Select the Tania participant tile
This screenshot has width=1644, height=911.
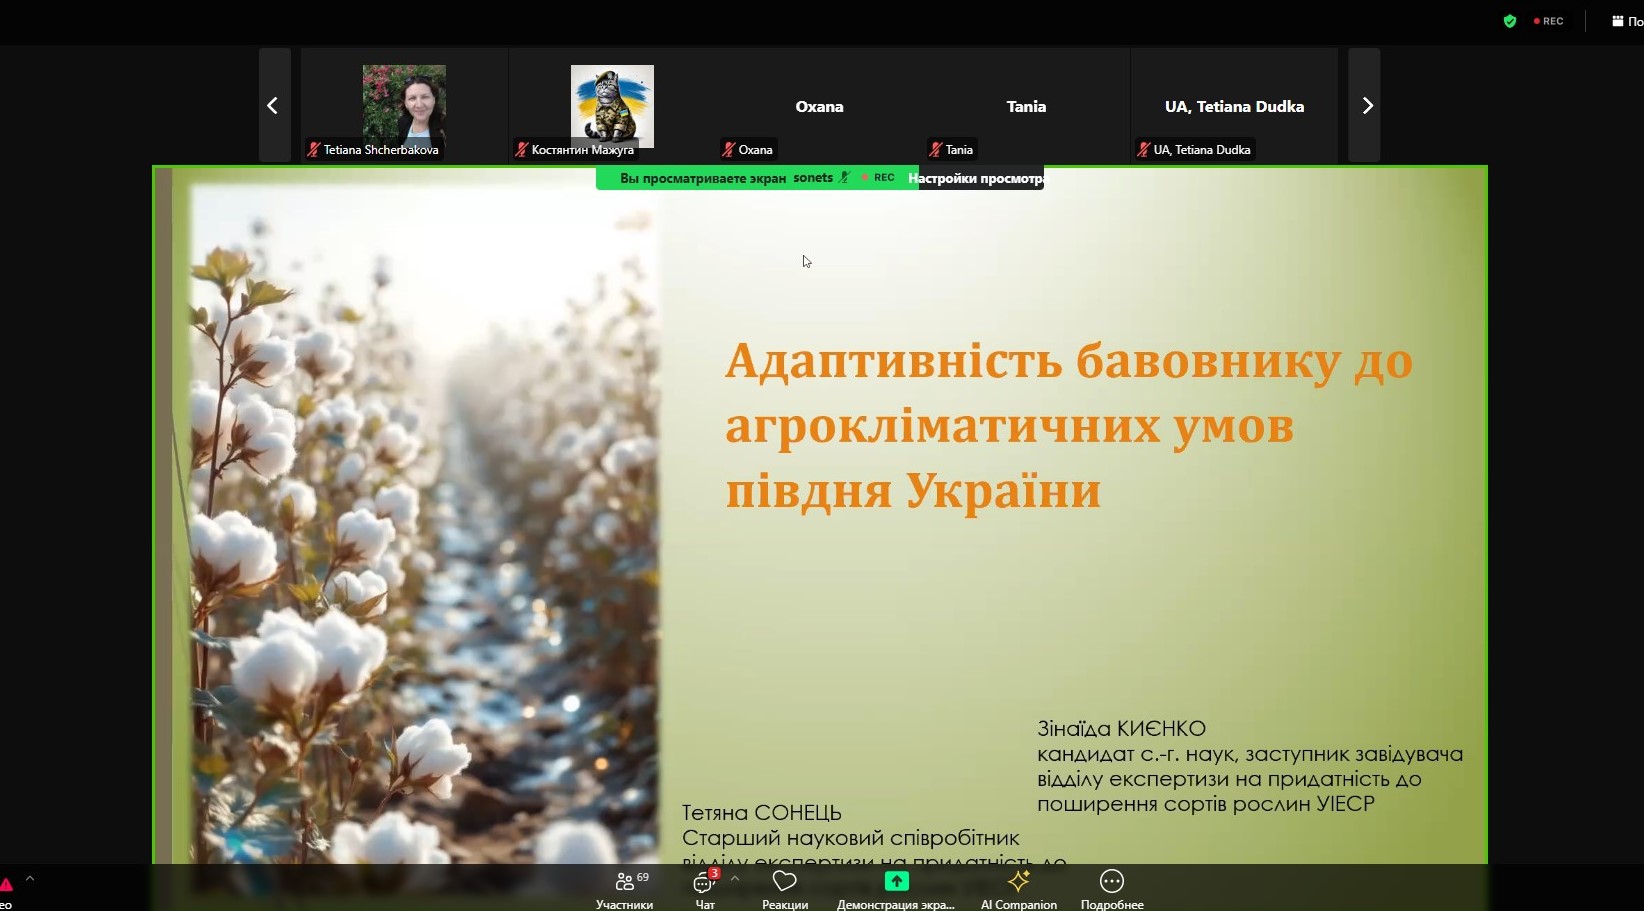(x=1026, y=106)
